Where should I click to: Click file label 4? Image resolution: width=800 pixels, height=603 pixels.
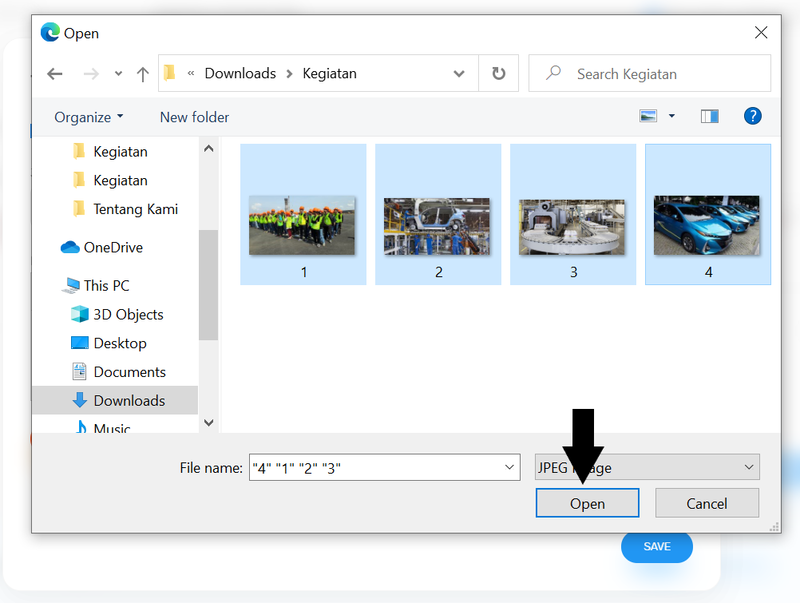[x=709, y=272]
